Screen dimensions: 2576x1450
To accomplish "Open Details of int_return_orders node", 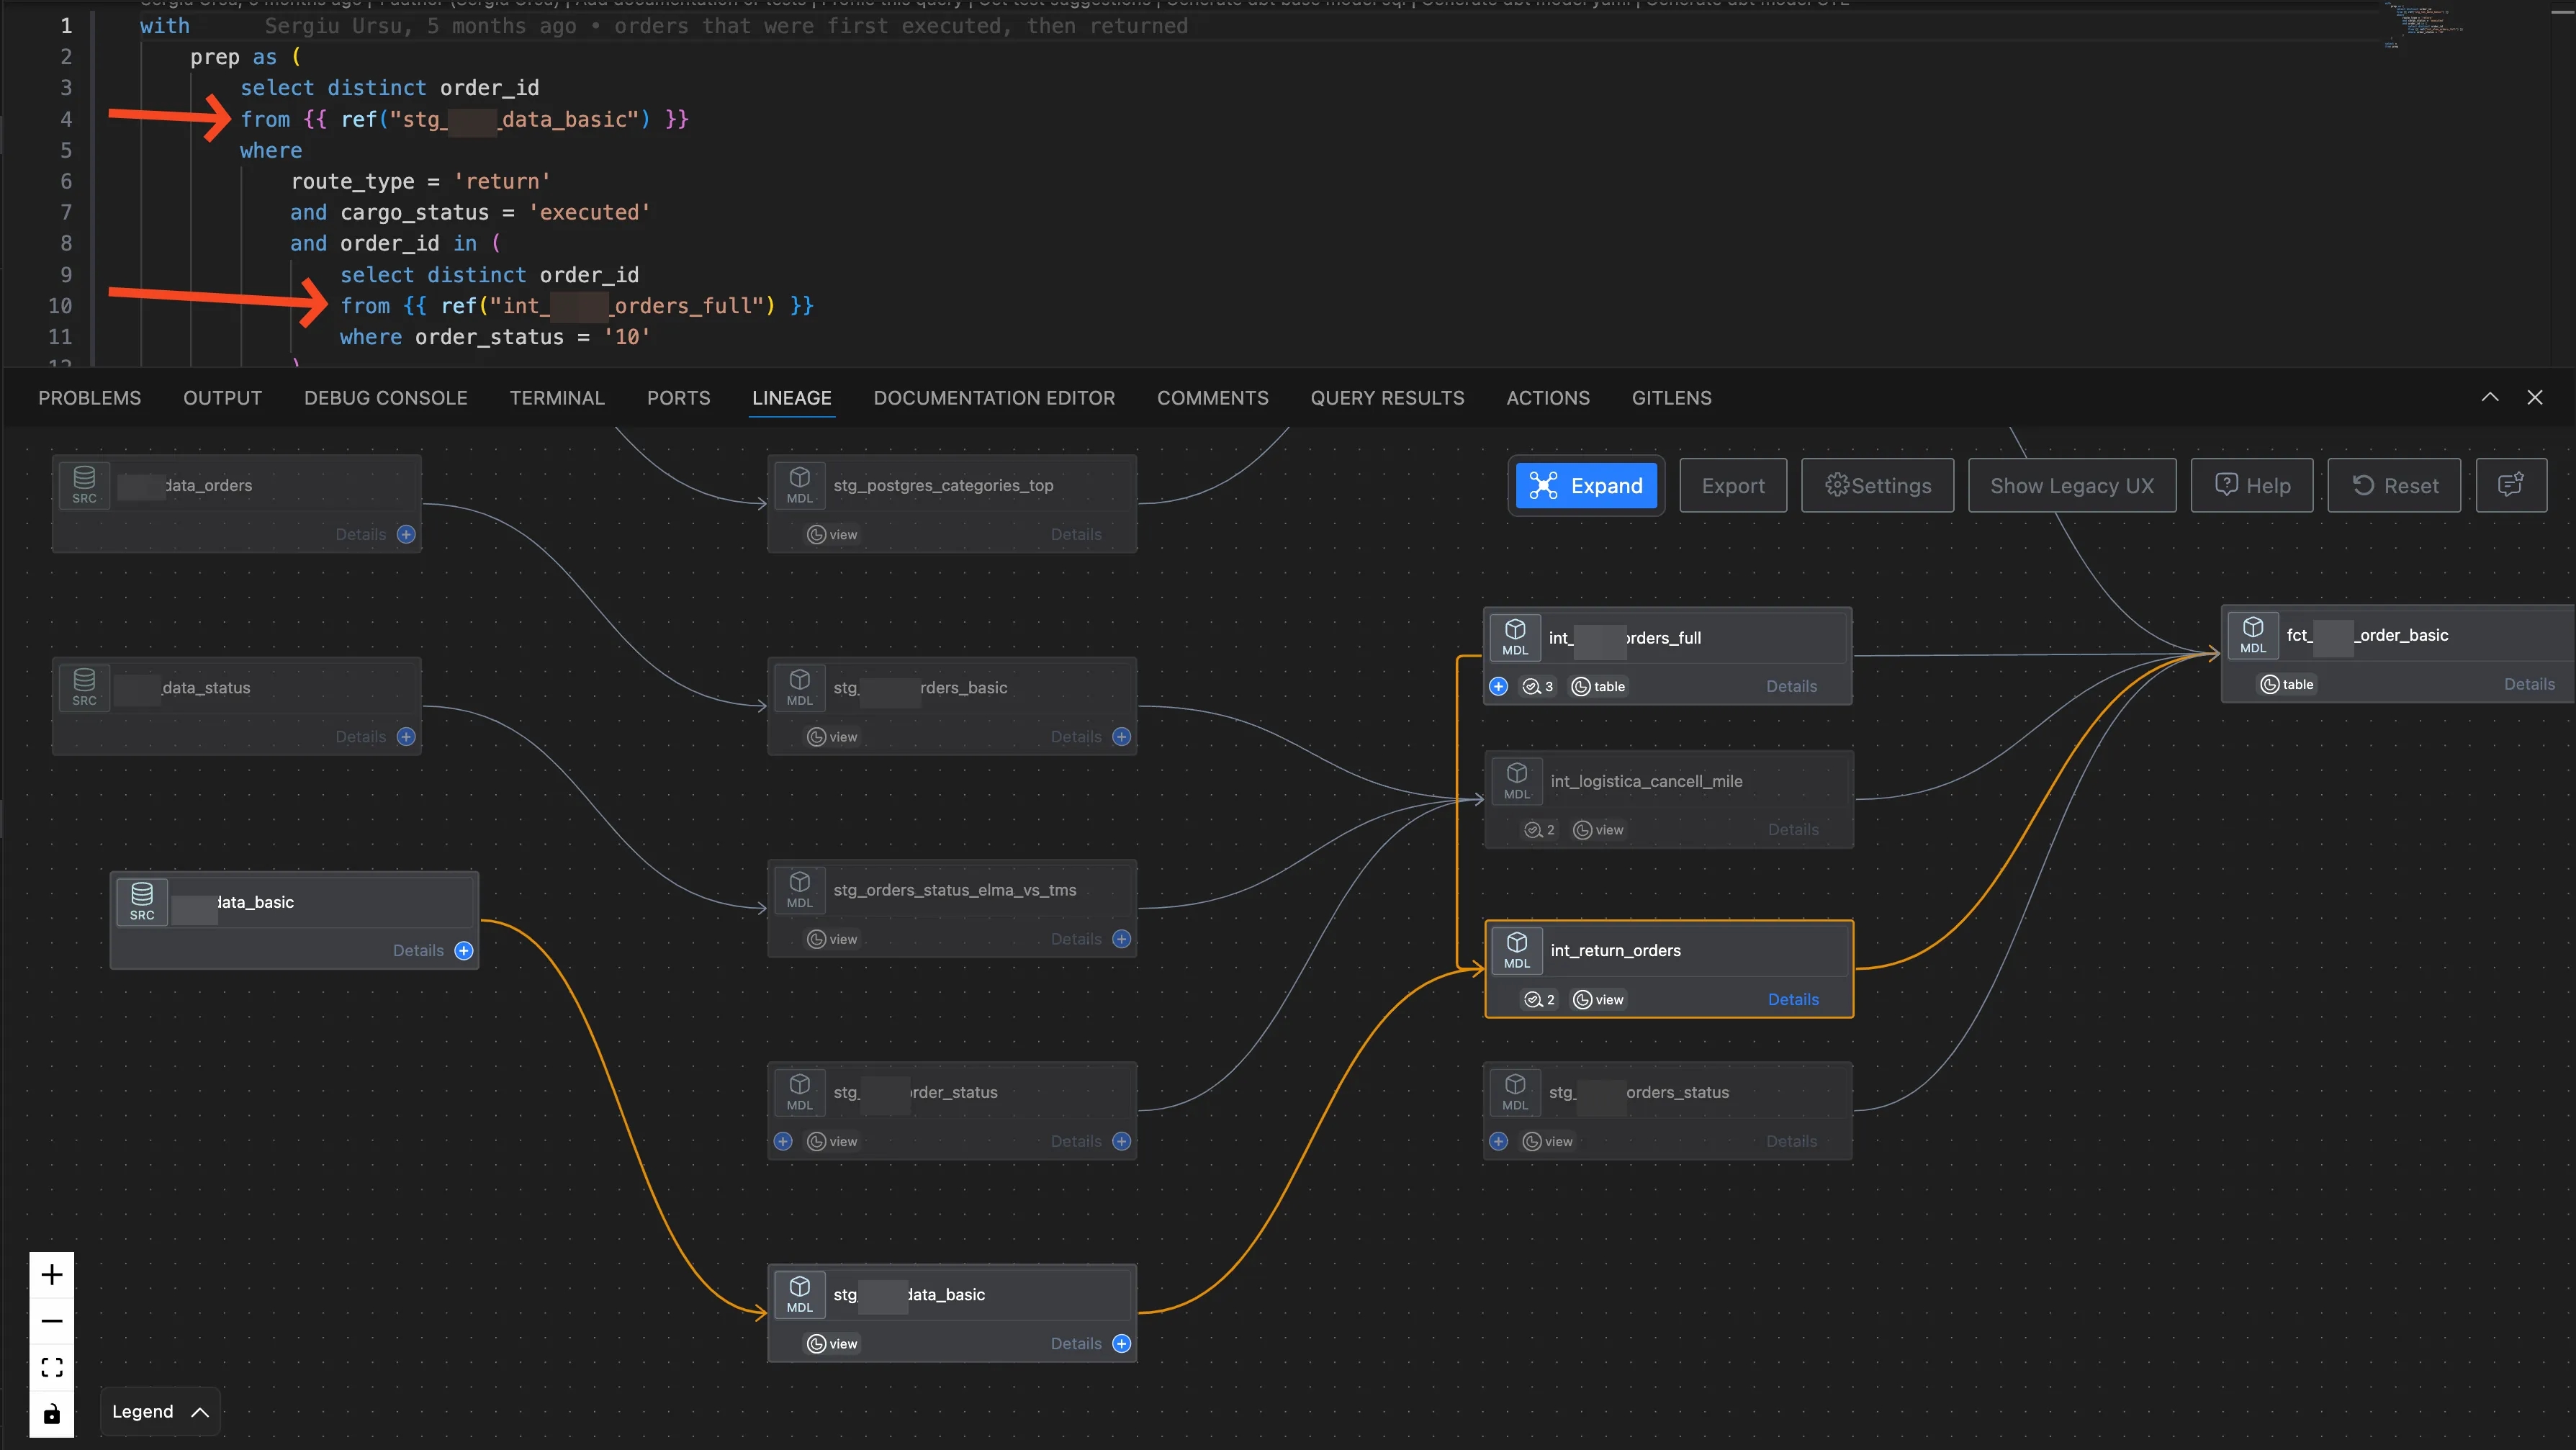I will (1793, 999).
